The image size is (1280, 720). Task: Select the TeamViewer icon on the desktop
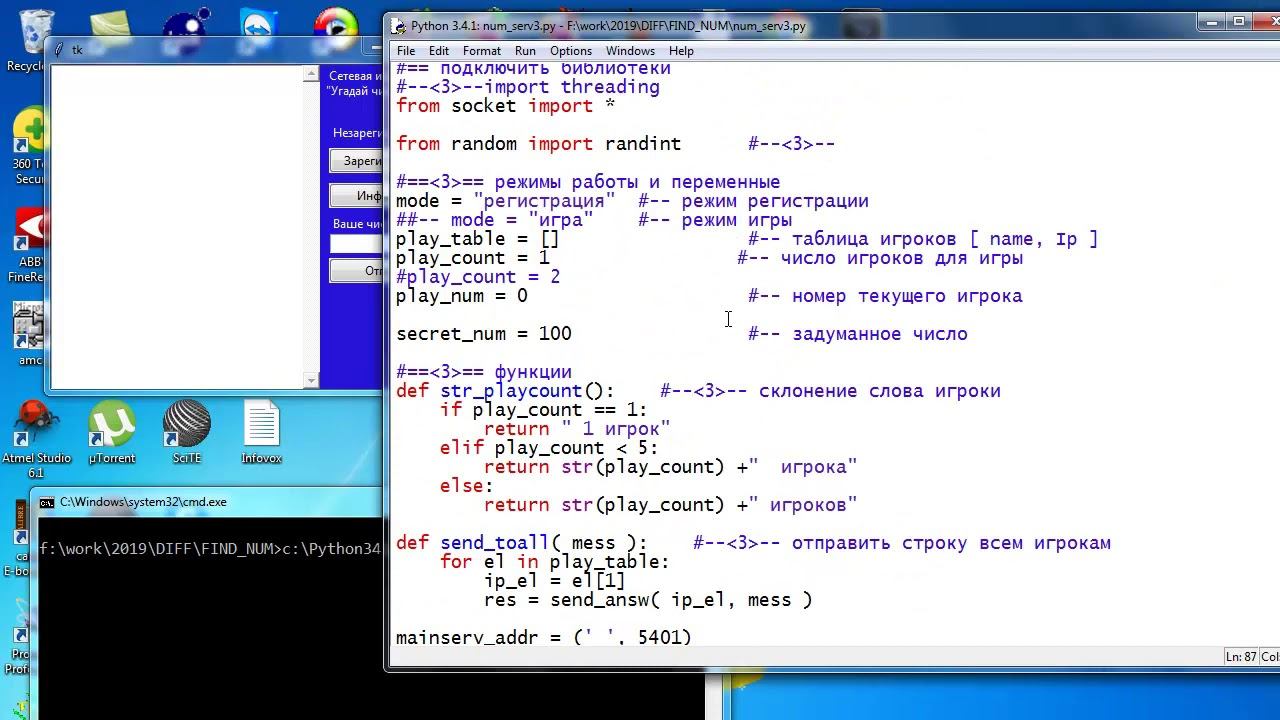[258, 27]
